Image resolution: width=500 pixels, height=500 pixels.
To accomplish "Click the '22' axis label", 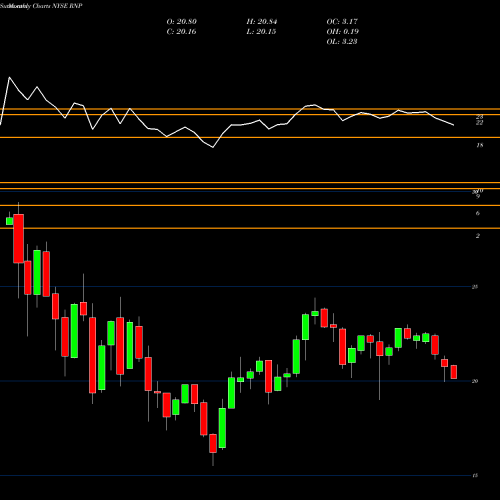I will click(x=479, y=123).
